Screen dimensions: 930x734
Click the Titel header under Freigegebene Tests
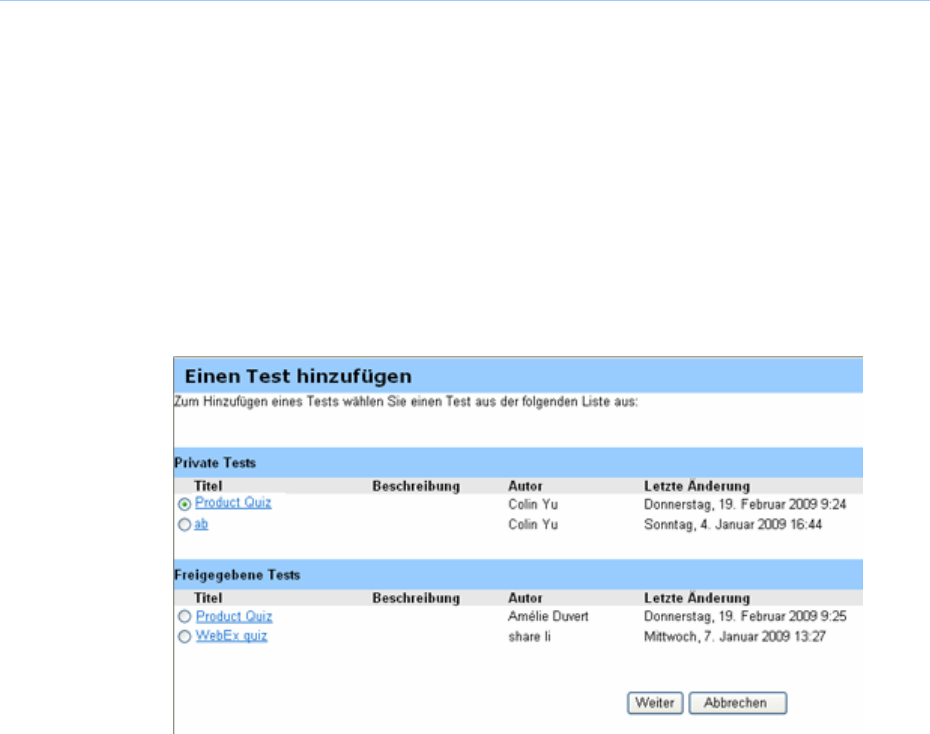pos(208,598)
